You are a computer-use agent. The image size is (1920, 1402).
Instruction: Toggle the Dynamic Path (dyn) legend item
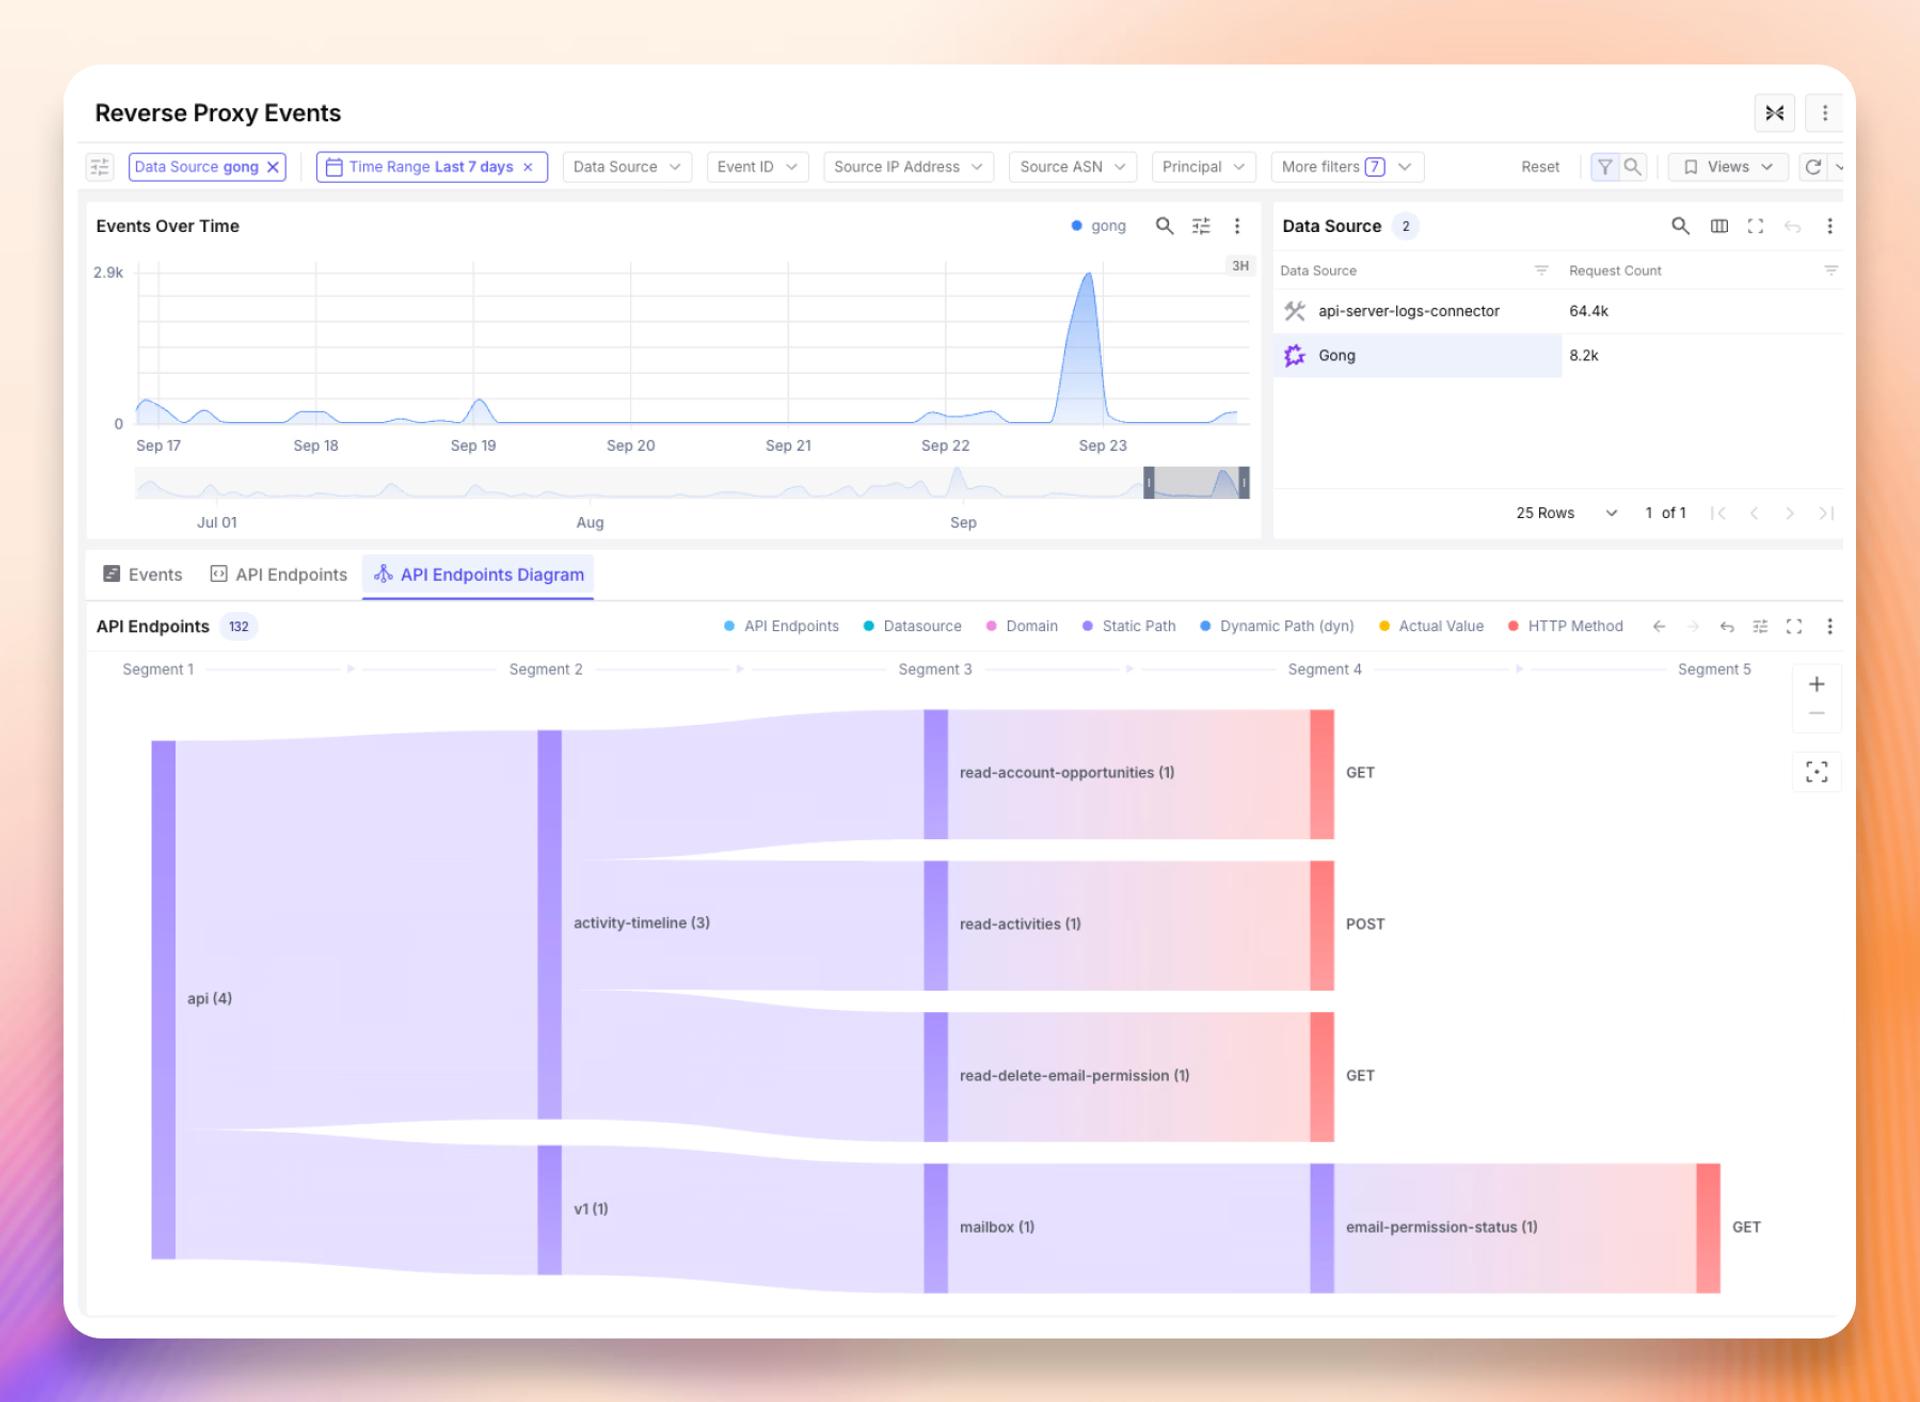(1276, 626)
